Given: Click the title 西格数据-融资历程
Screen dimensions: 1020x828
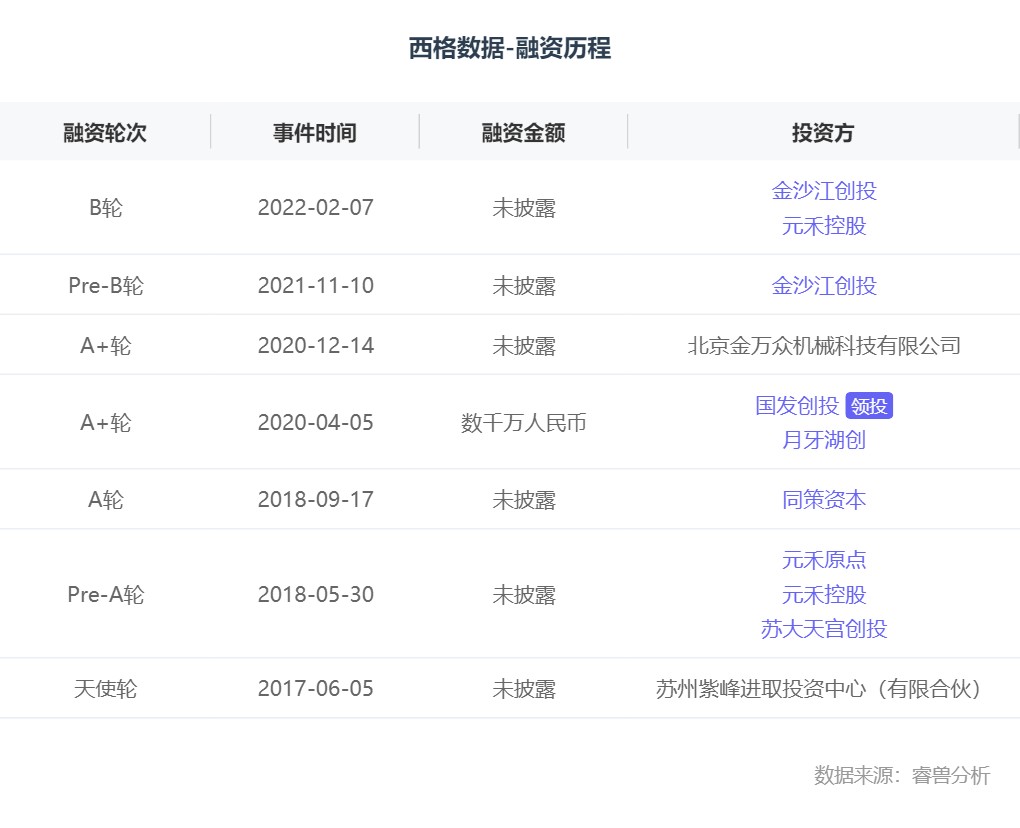Looking at the screenshot, I should coord(510,48).
